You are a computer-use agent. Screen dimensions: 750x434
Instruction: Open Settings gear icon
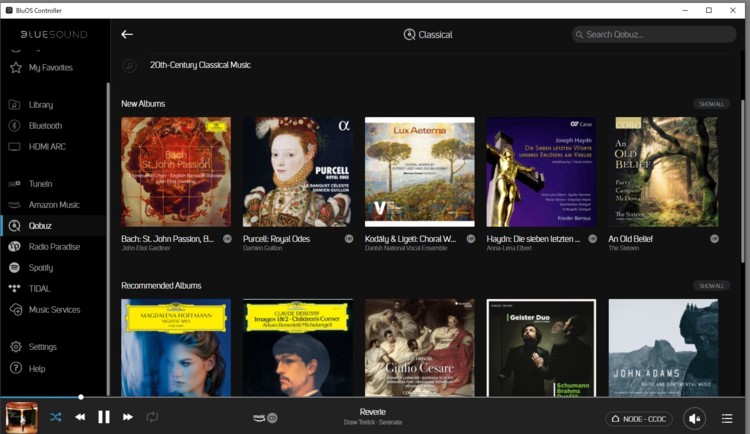pos(16,347)
